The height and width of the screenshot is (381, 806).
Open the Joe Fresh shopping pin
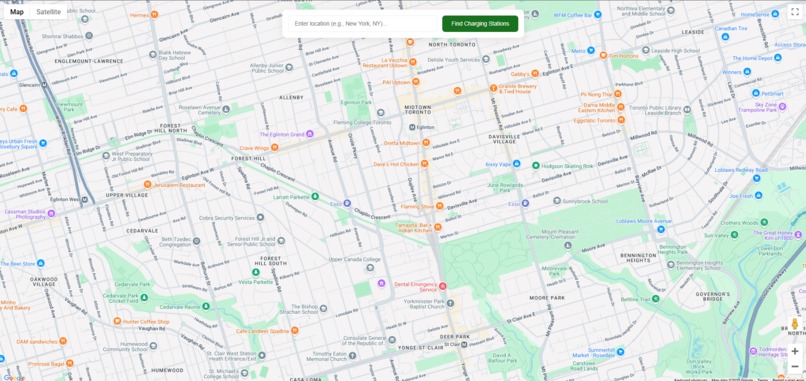(759, 195)
